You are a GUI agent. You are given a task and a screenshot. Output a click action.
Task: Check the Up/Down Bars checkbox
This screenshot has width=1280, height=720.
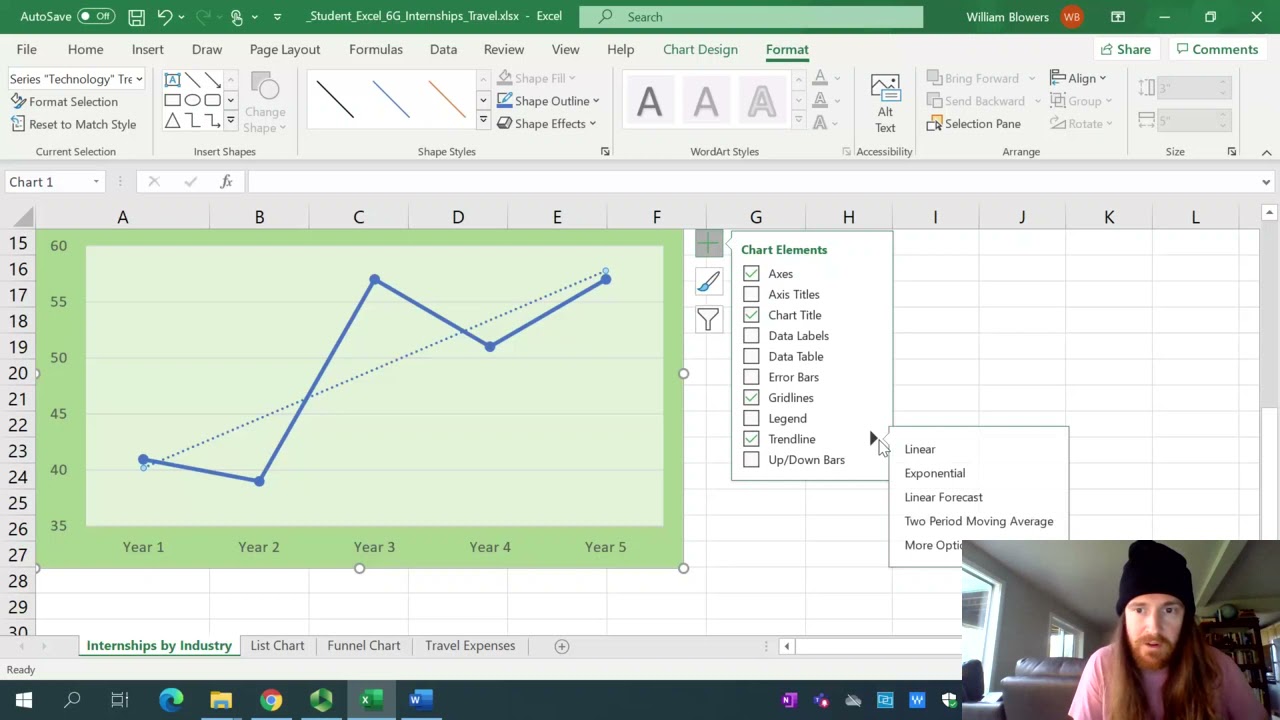coord(751,460)
